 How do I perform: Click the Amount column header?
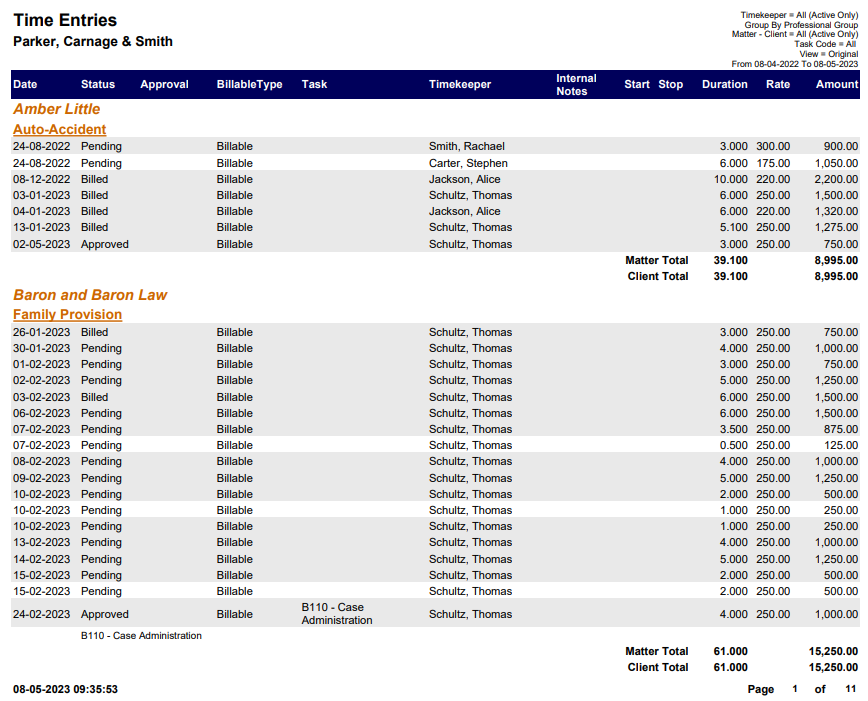(x=837, y=84)
